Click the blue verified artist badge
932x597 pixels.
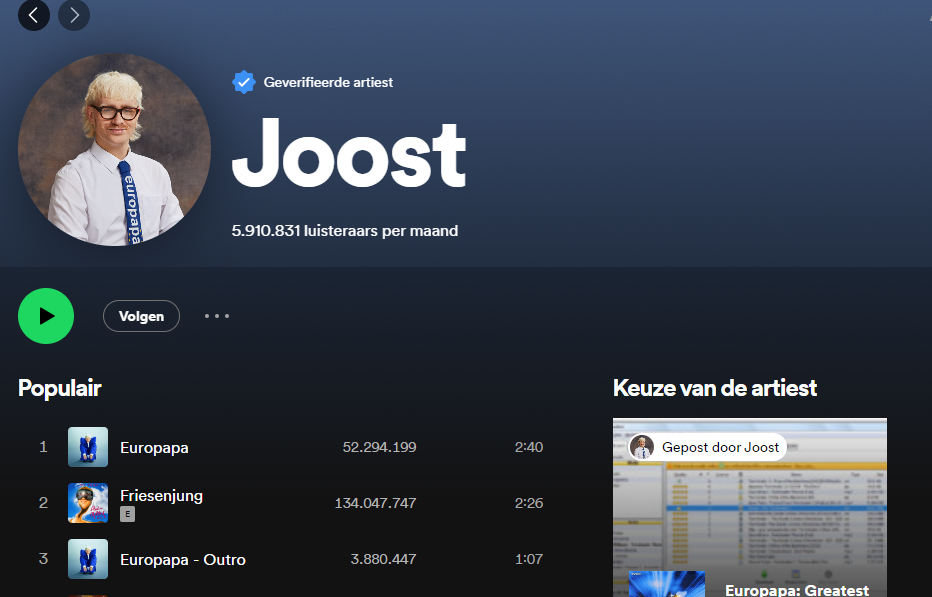tap(244, 82)
